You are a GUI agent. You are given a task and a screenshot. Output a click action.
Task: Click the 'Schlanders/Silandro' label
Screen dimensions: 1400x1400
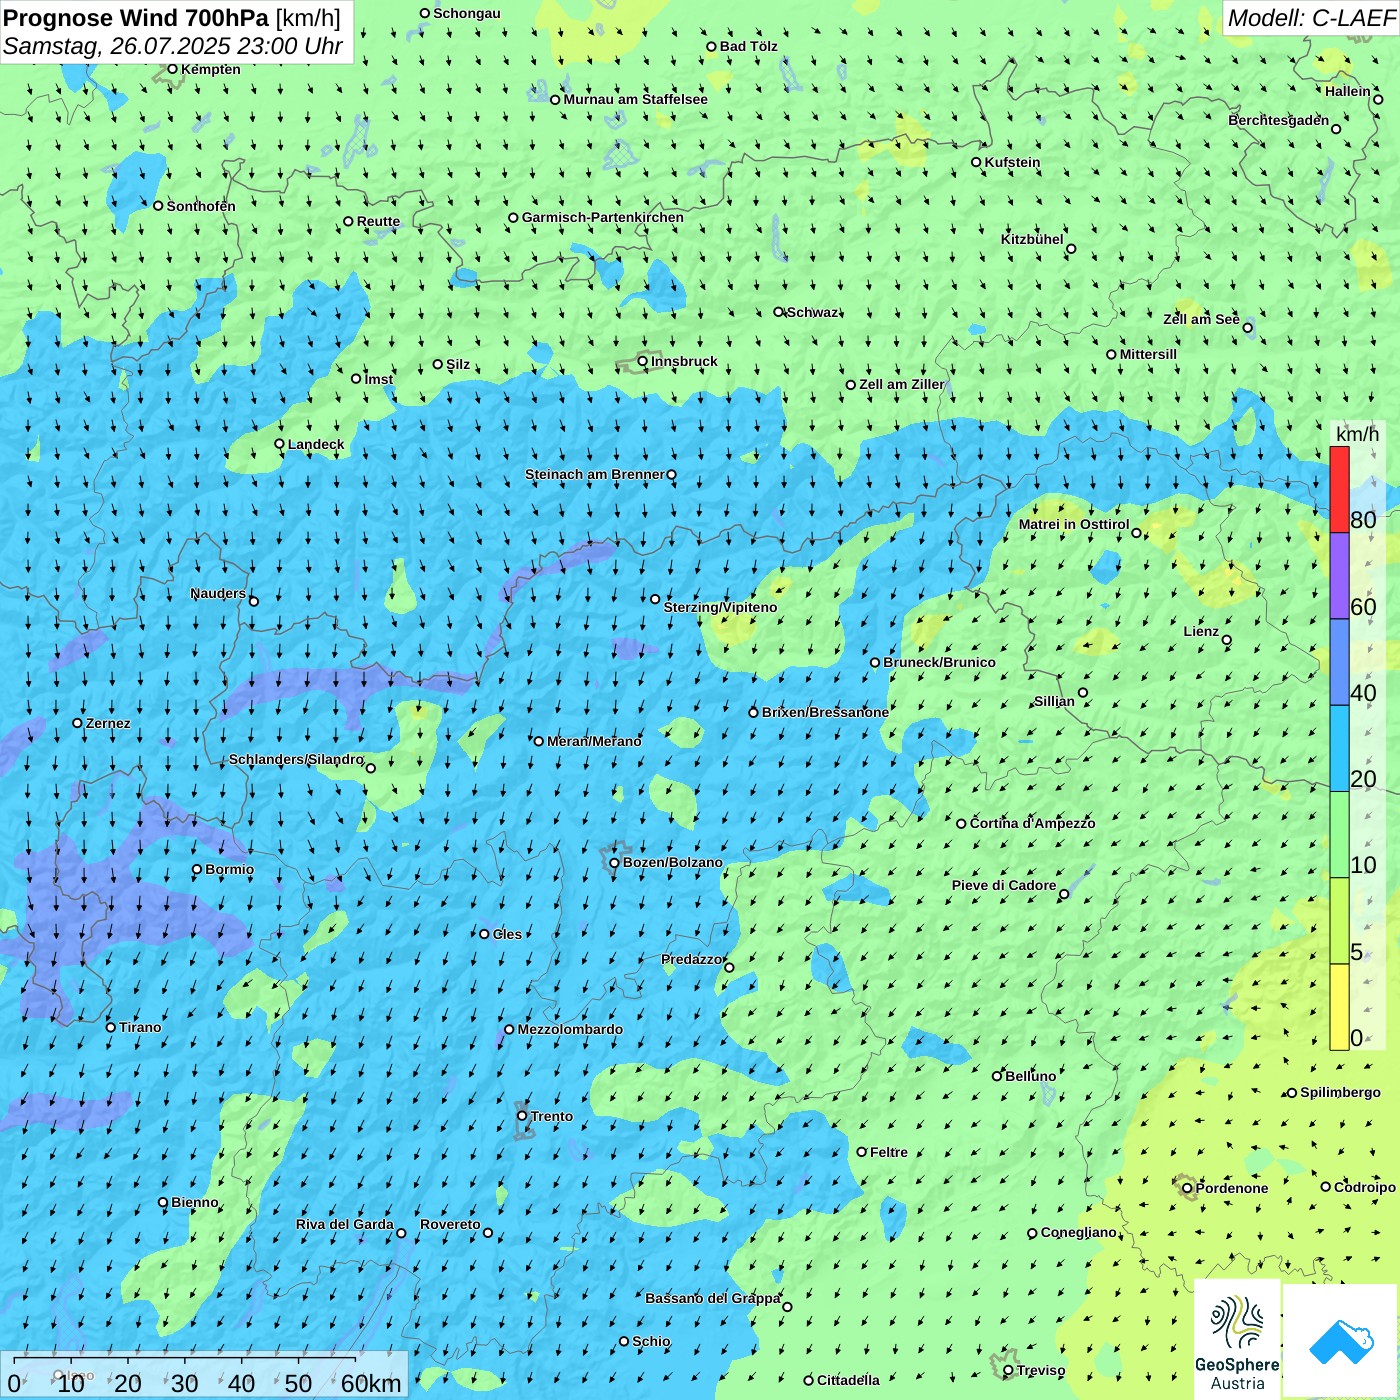(296, 759)
